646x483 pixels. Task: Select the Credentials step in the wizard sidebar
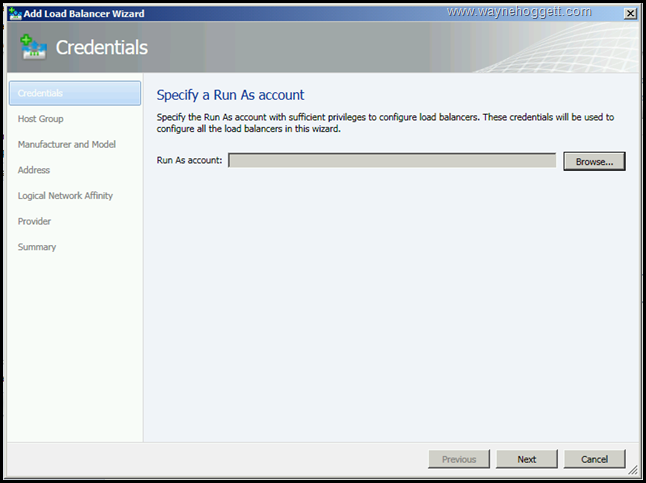pos(75,93)
